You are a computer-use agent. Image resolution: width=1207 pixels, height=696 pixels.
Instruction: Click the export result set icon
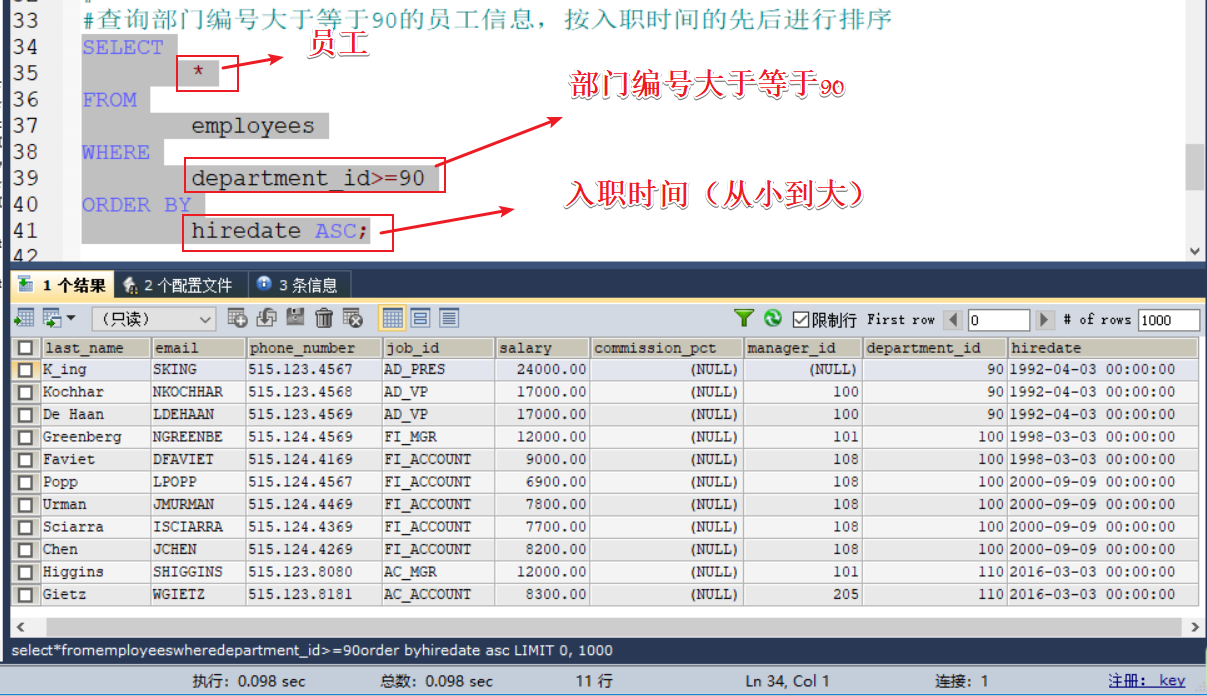coord(24,319)
